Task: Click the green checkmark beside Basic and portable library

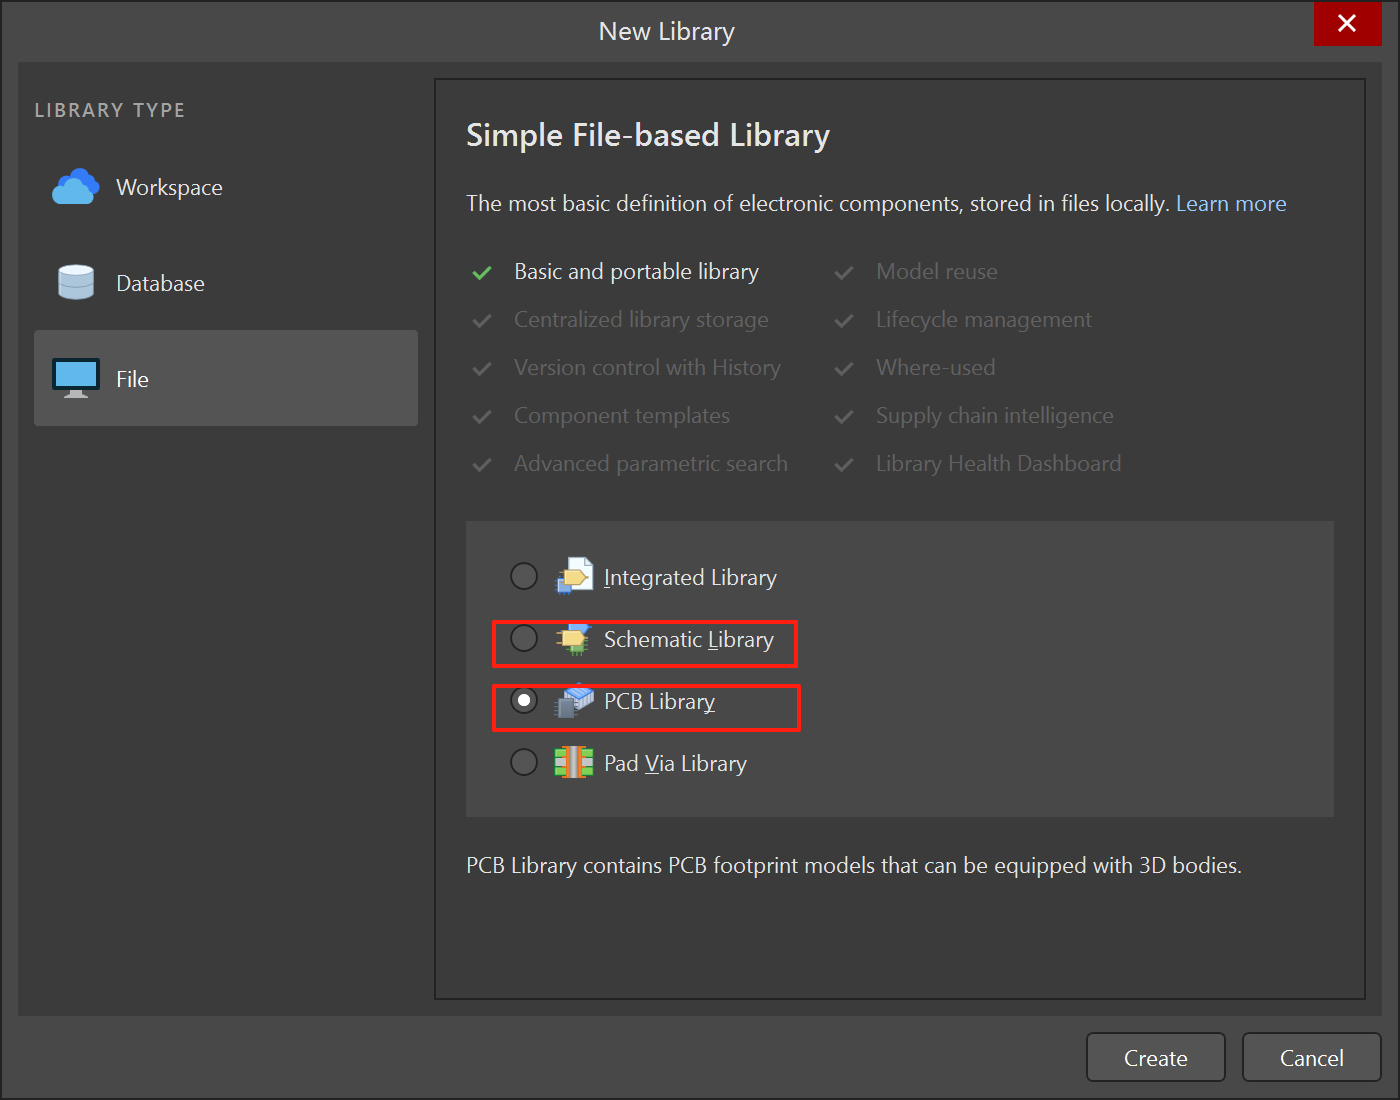Action: [x=482, y=272]
